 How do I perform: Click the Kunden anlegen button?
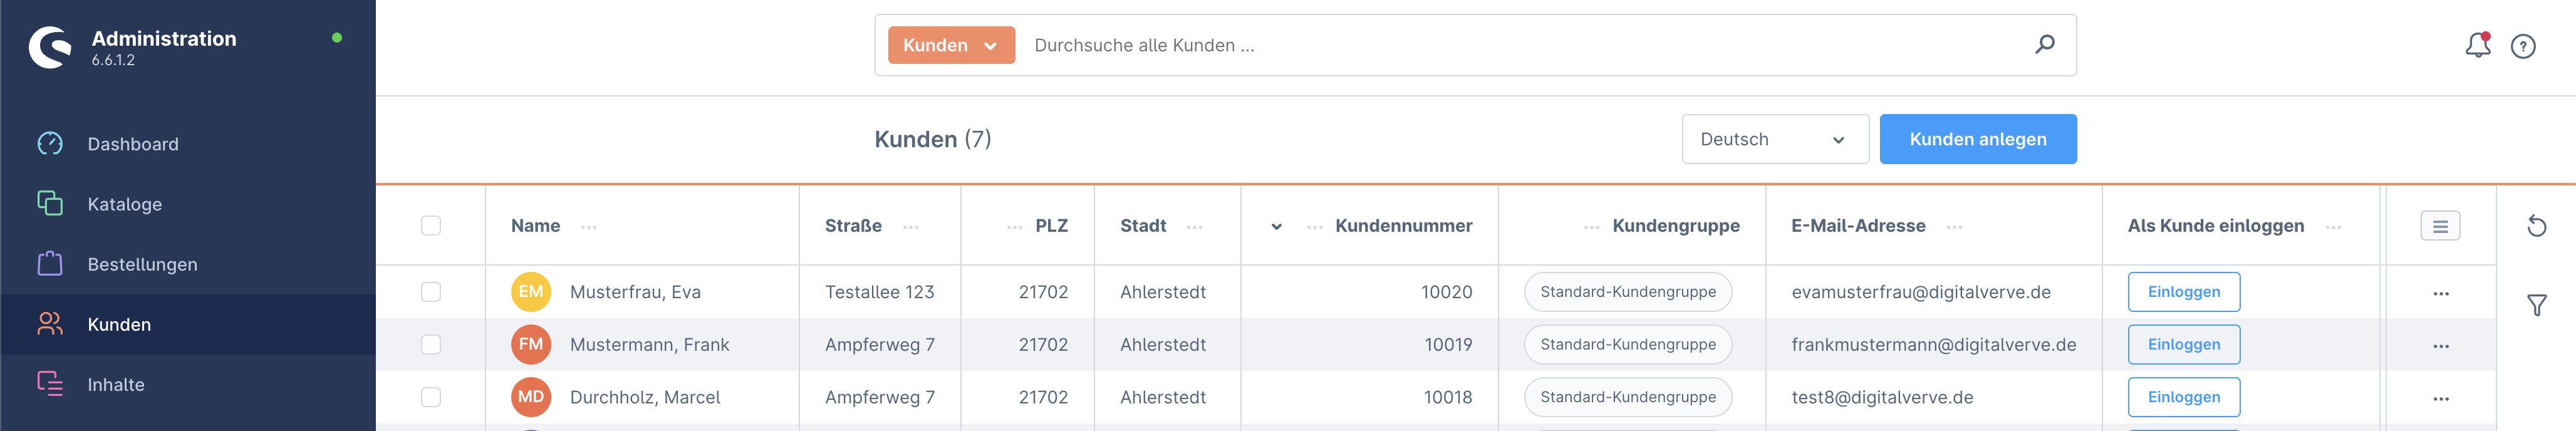pos(1977,139)
